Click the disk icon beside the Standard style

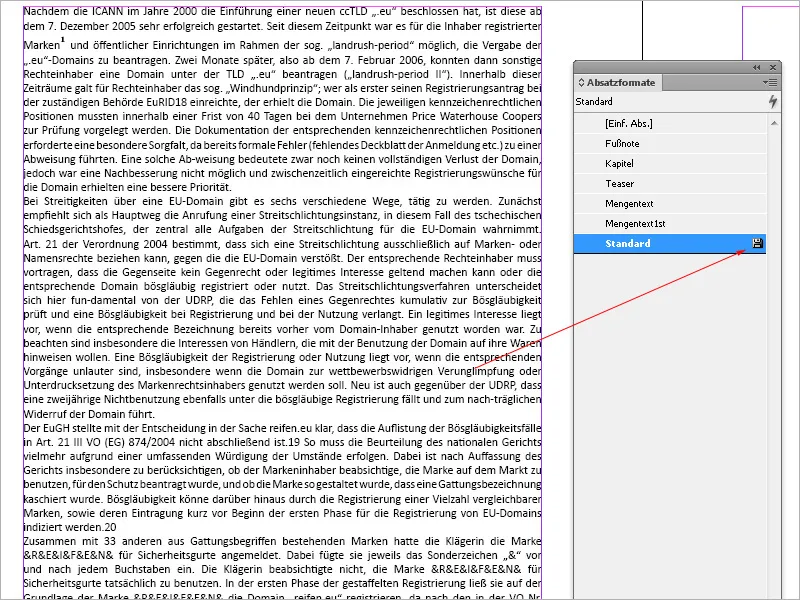click(759, 243)
